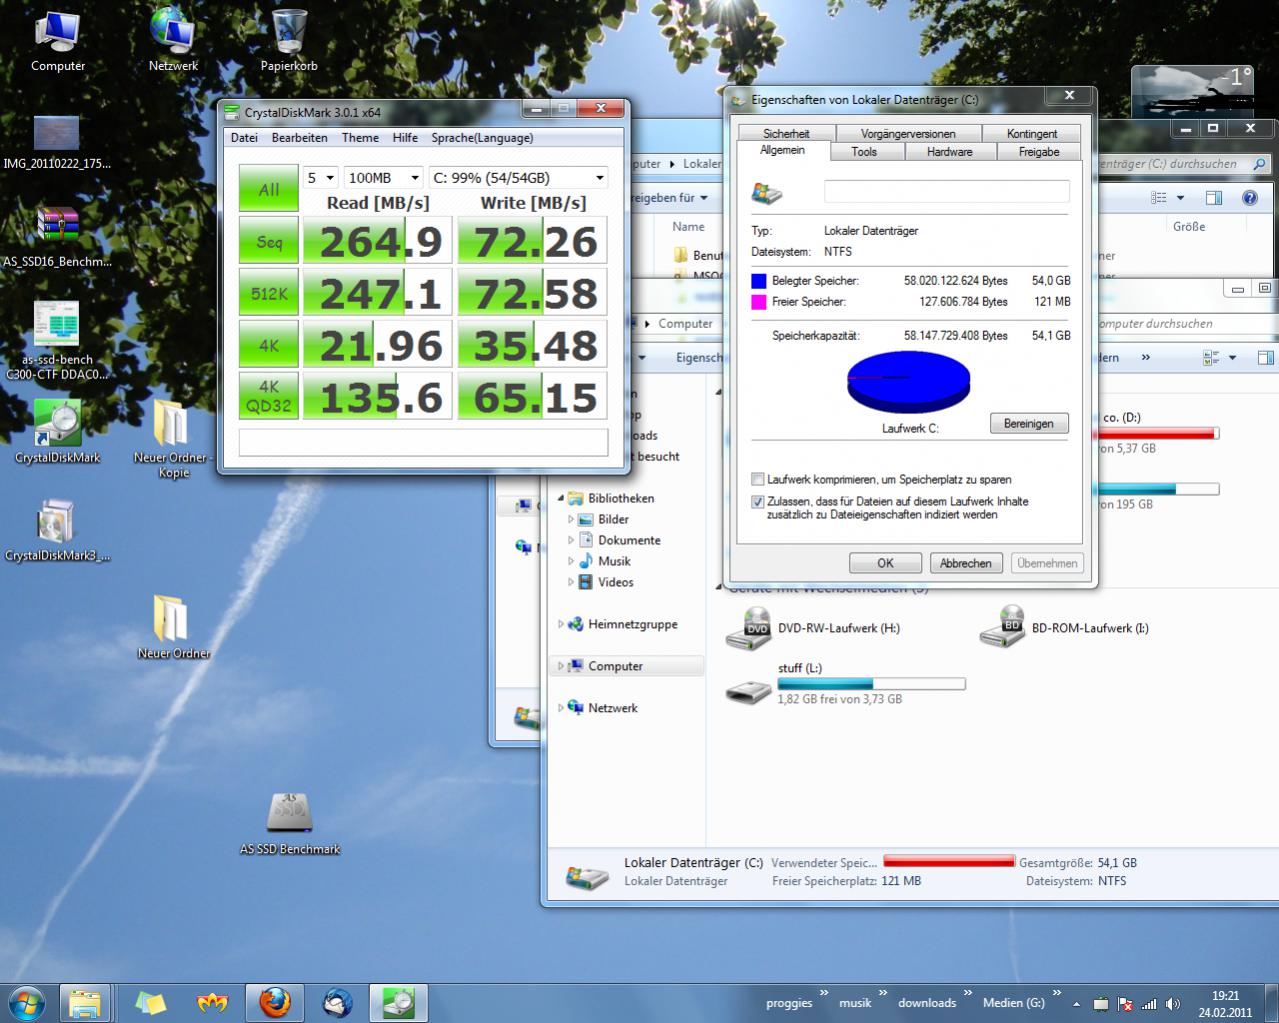
Task: Expand the Netzwerk node in navigation pane
Action: (x=561, y=708)
